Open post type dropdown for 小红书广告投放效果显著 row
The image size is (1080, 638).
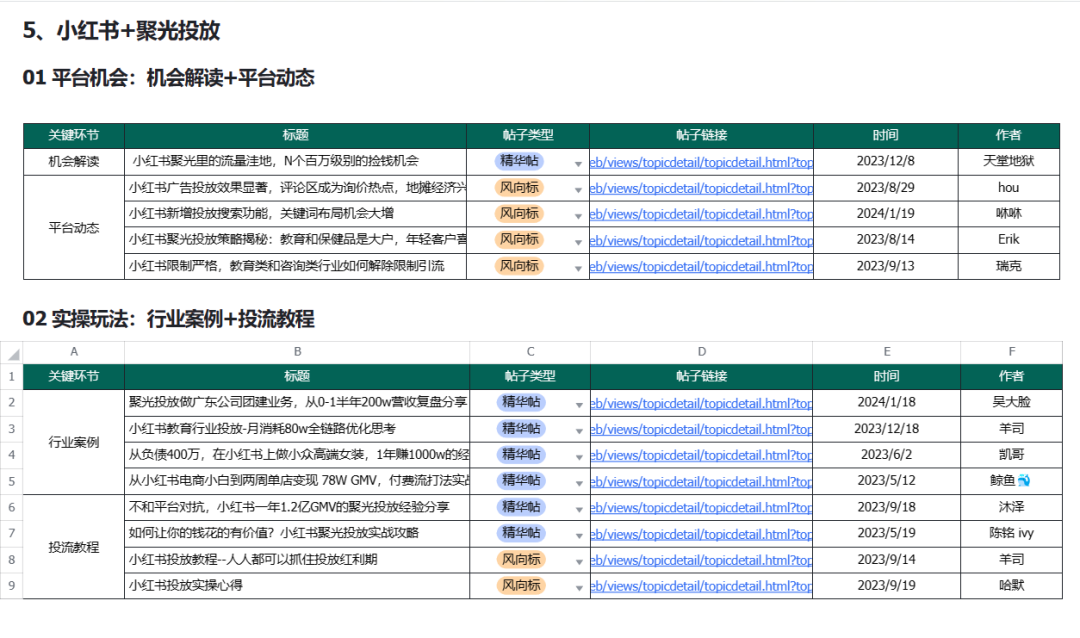578,190
